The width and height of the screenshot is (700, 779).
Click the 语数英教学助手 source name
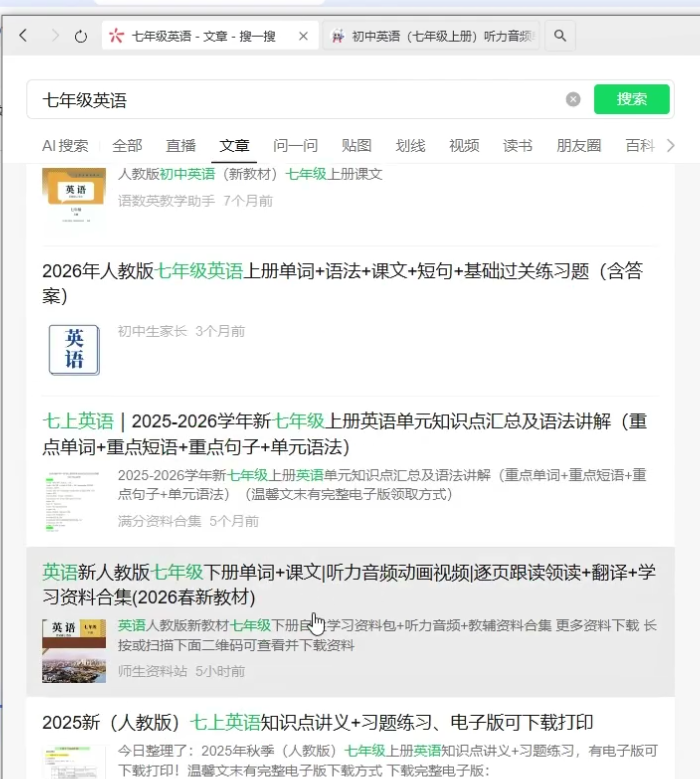coord(166,201)
